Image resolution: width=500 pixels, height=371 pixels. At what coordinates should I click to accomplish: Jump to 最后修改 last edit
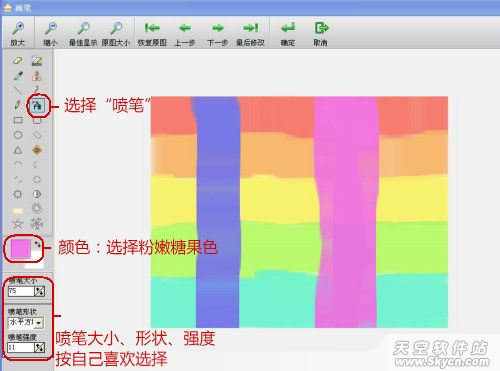[x=250, y=34]
